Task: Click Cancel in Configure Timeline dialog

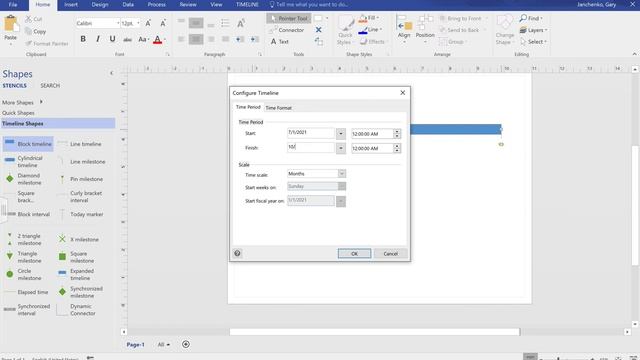Action: point(390,253)
